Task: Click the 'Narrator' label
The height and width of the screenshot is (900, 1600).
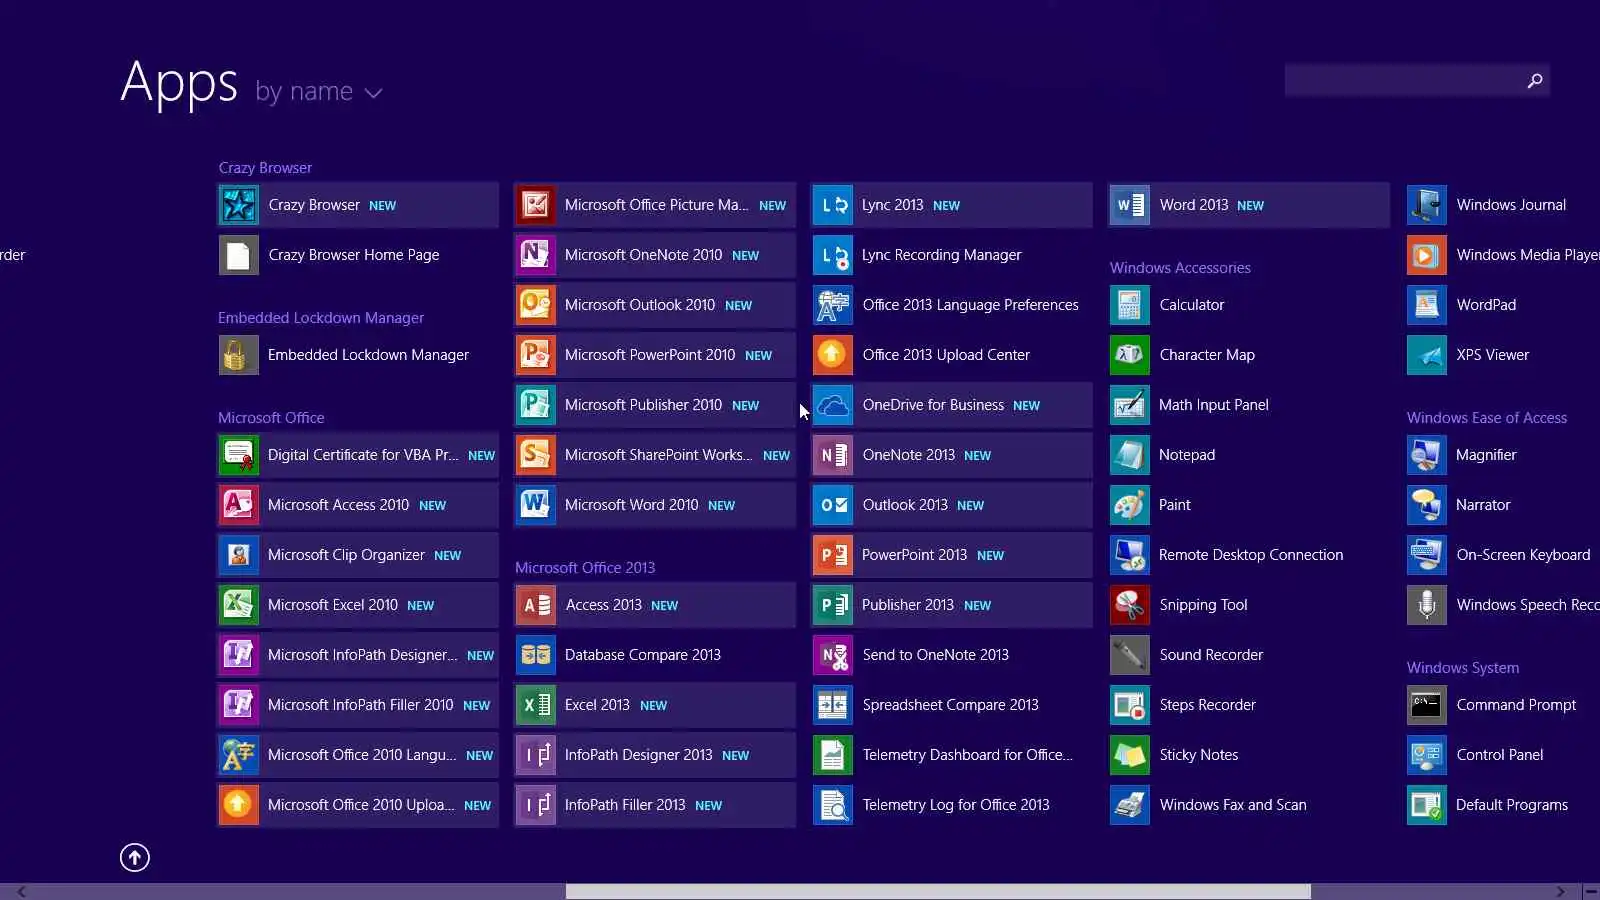Action: coord(1483,505)
